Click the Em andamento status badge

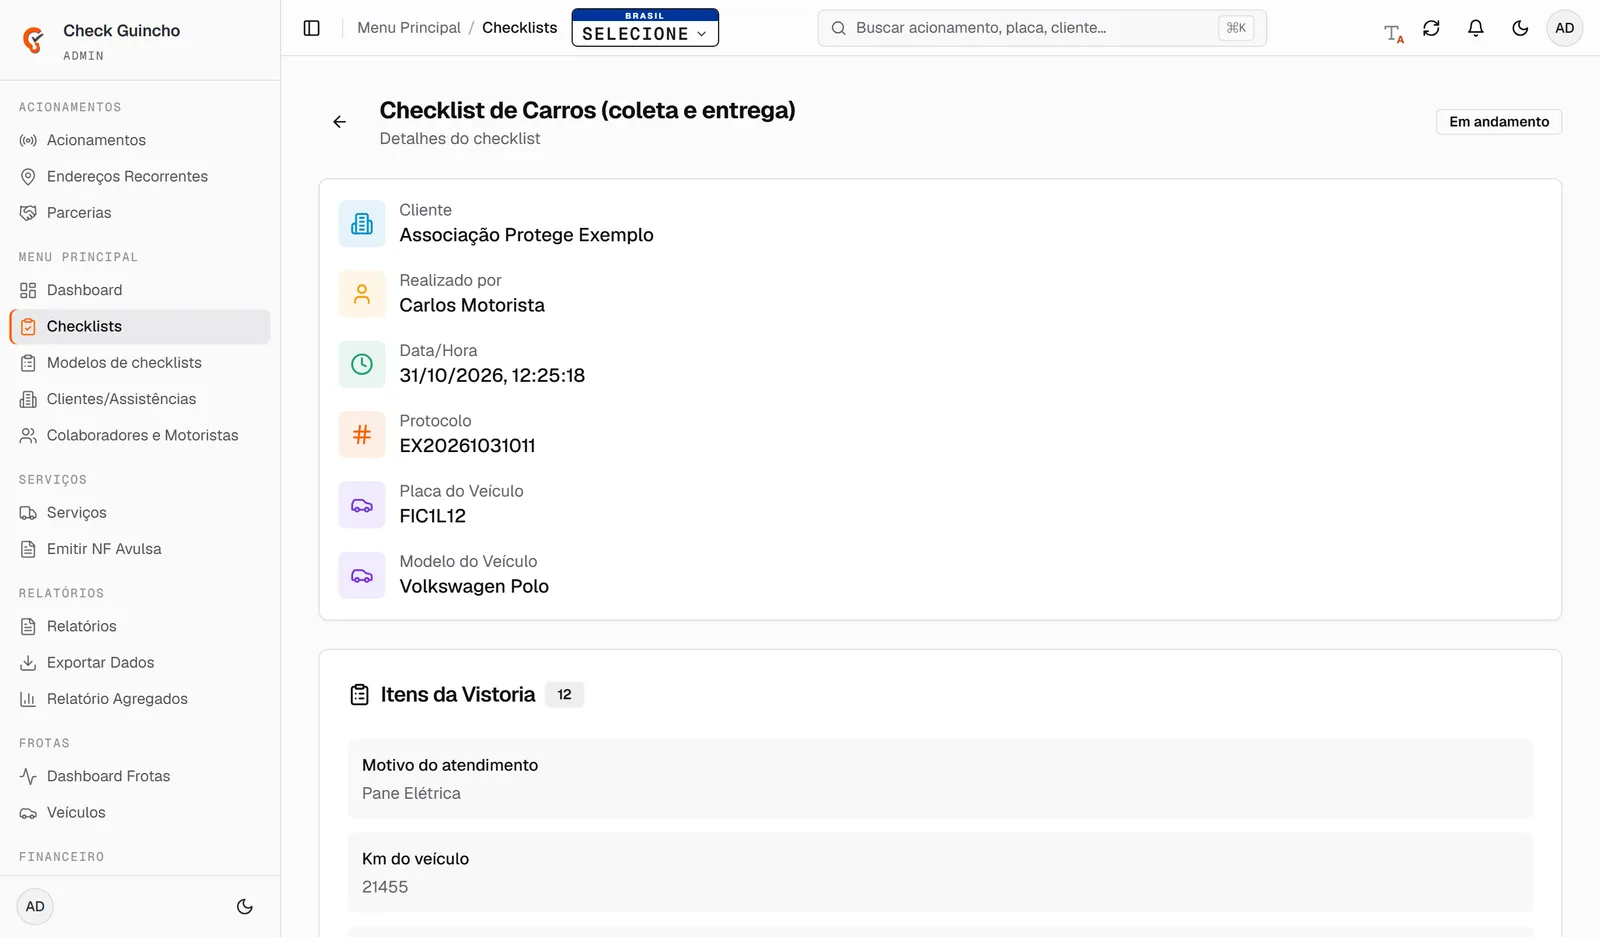(1499, 122)
